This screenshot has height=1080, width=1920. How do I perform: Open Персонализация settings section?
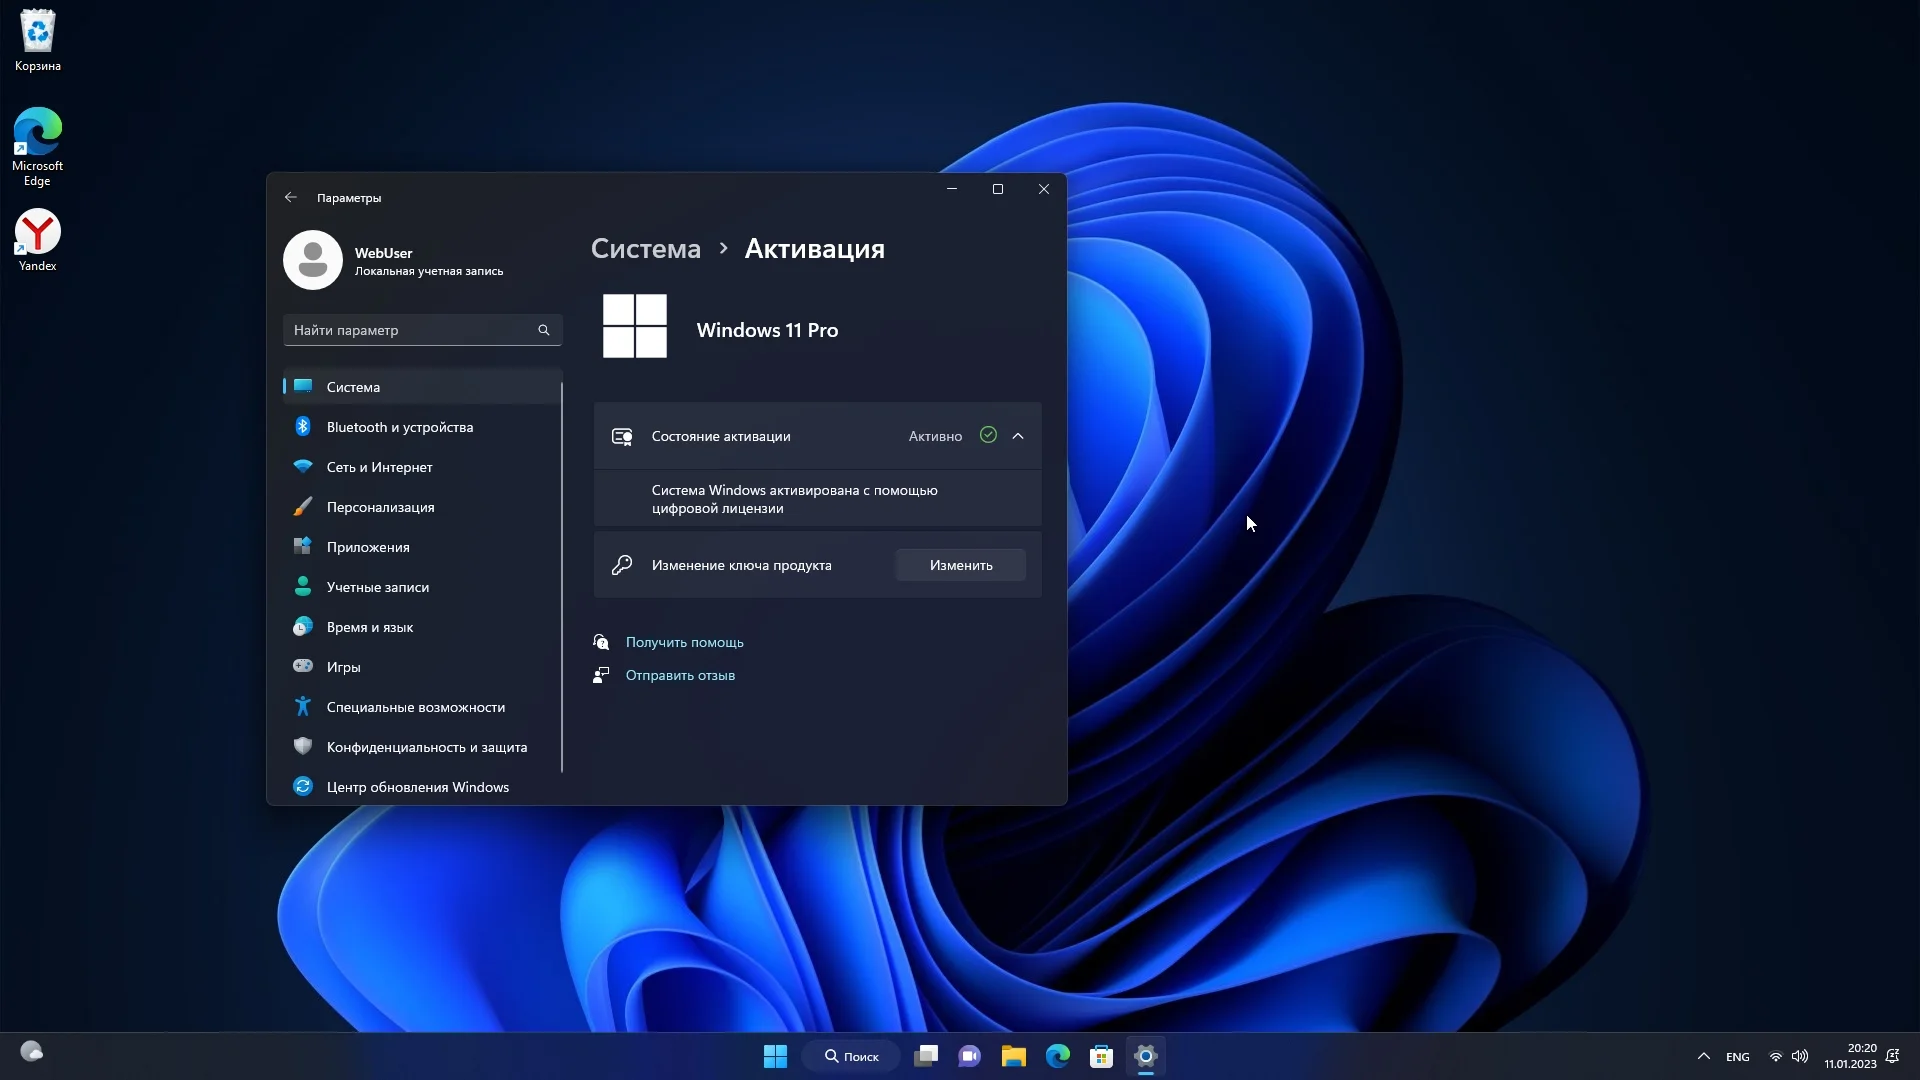tap(380, 507)
